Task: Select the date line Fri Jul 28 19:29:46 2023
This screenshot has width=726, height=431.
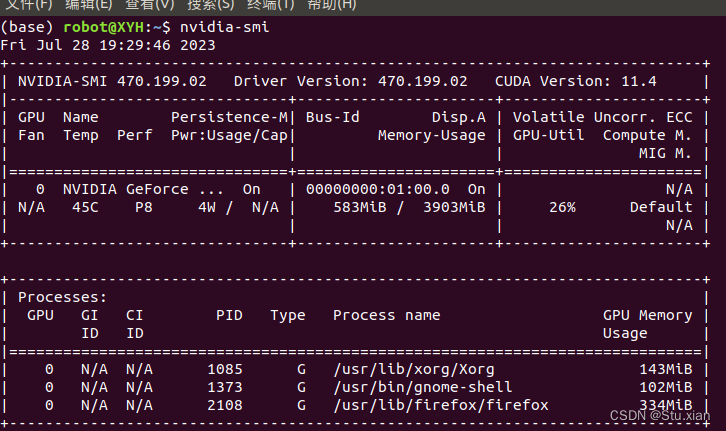Action: click(x=108, y=45)
